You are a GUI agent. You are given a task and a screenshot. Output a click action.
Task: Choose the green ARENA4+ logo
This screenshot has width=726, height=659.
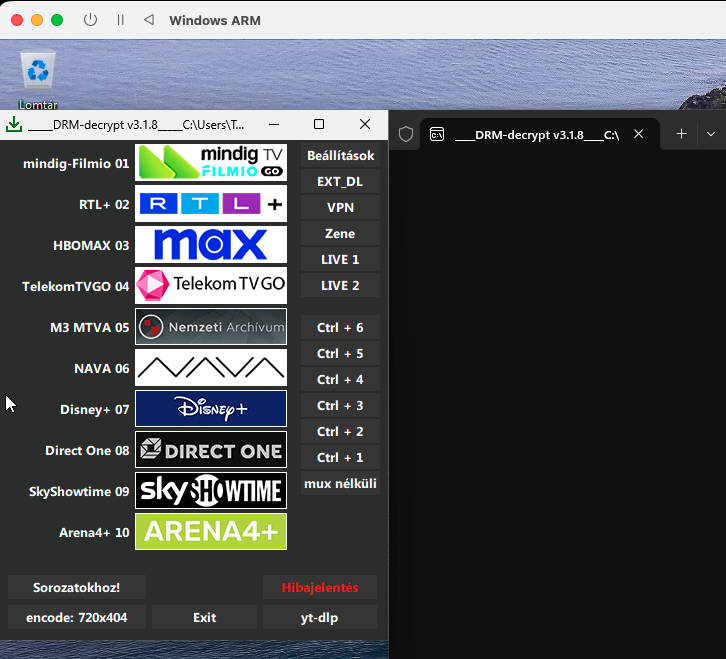coord(211,531)
